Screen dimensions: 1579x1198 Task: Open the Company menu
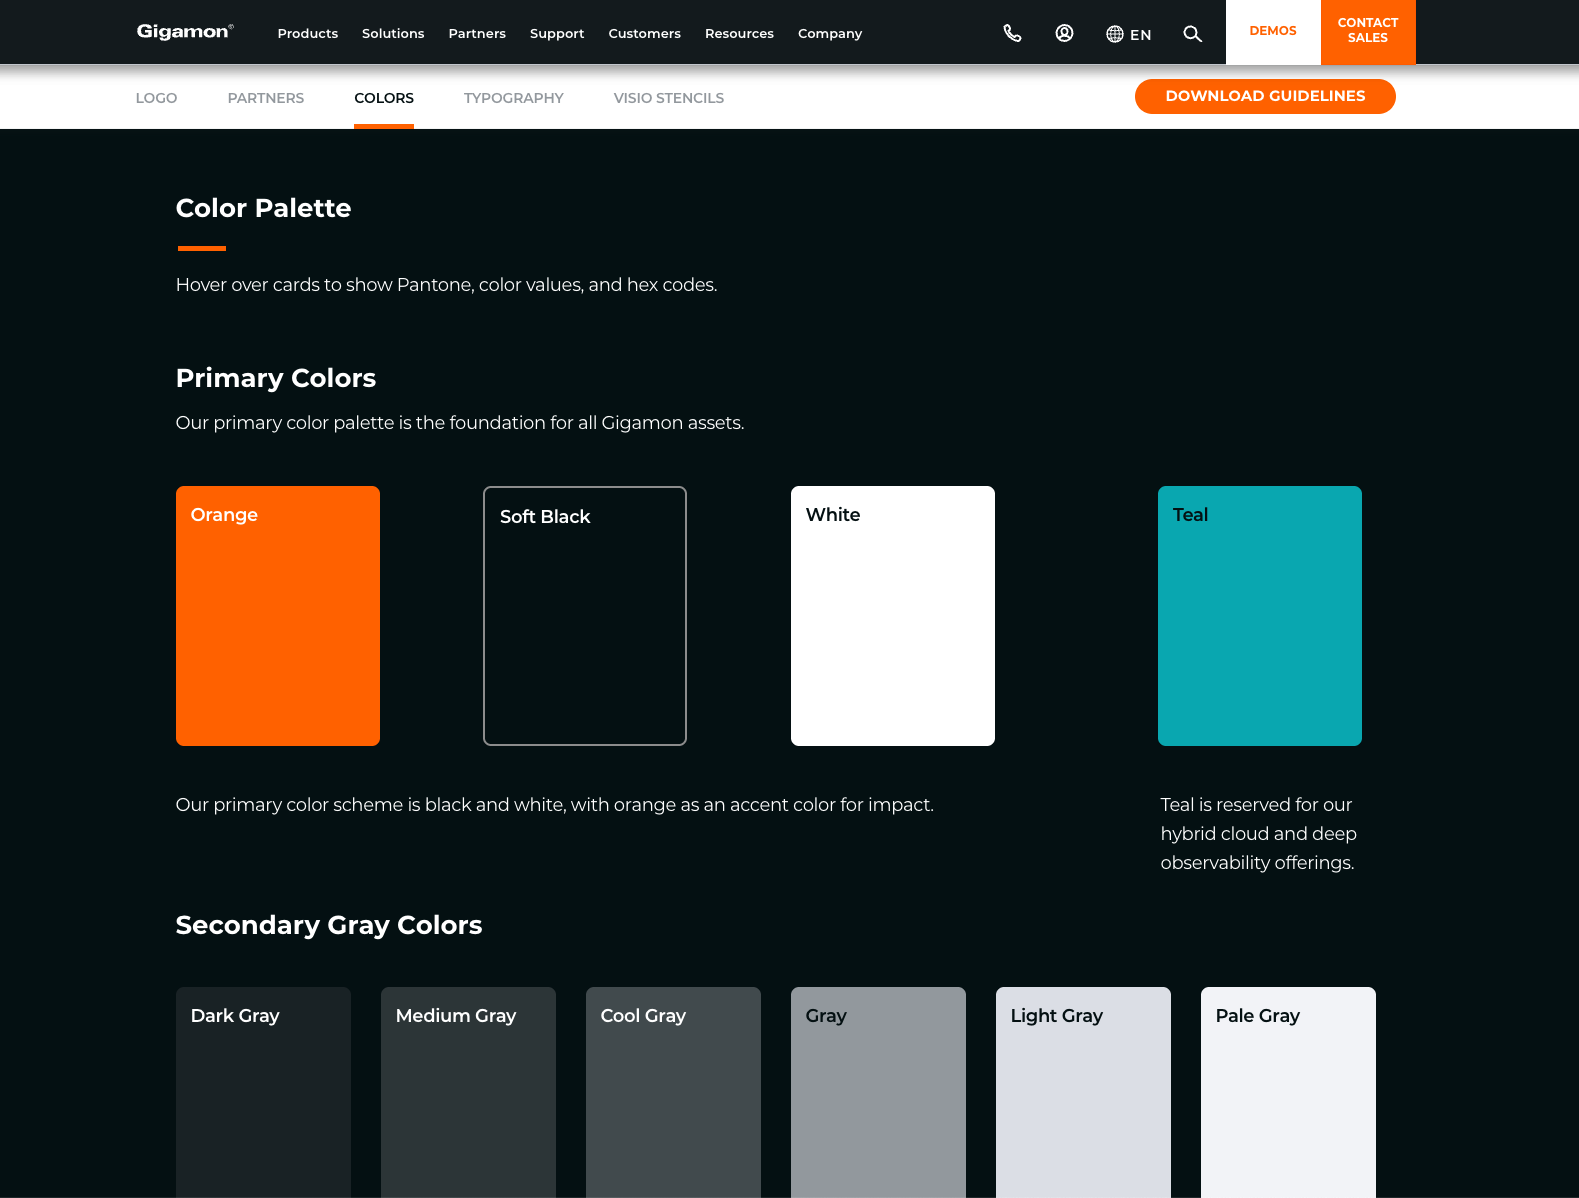[830, 33]
